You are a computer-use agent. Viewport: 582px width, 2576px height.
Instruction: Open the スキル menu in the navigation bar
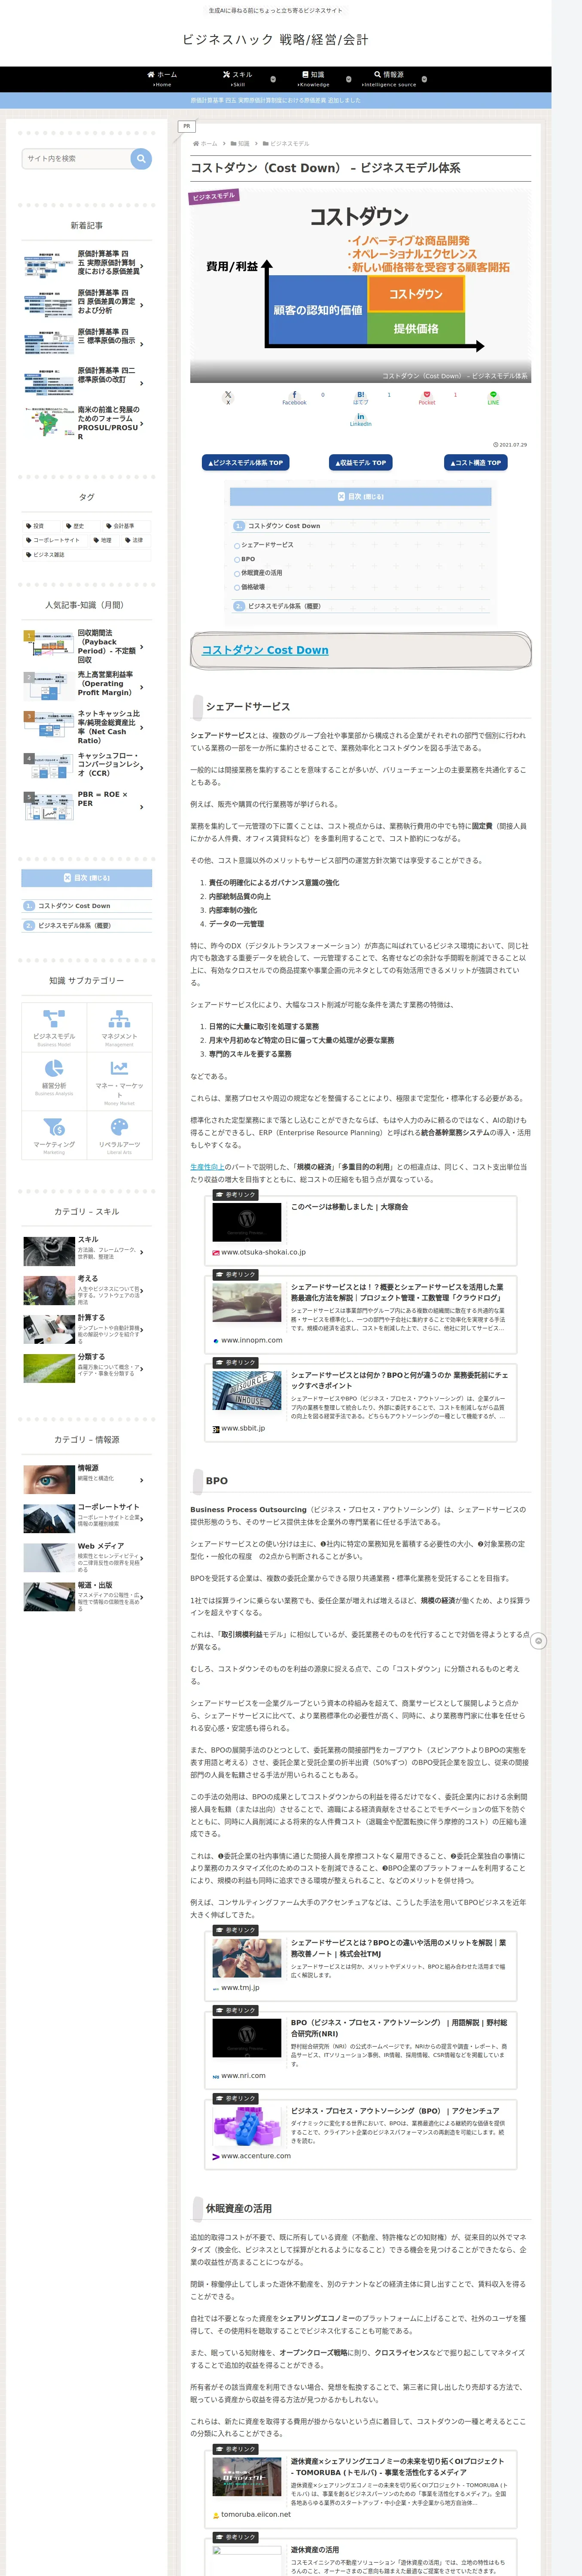pos(238,79)
